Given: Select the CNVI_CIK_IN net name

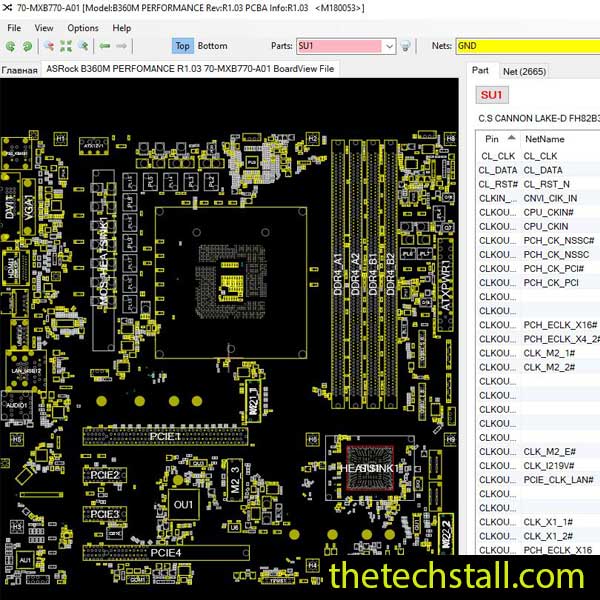Looking at the screenshot, I should (x=550, y=198).
